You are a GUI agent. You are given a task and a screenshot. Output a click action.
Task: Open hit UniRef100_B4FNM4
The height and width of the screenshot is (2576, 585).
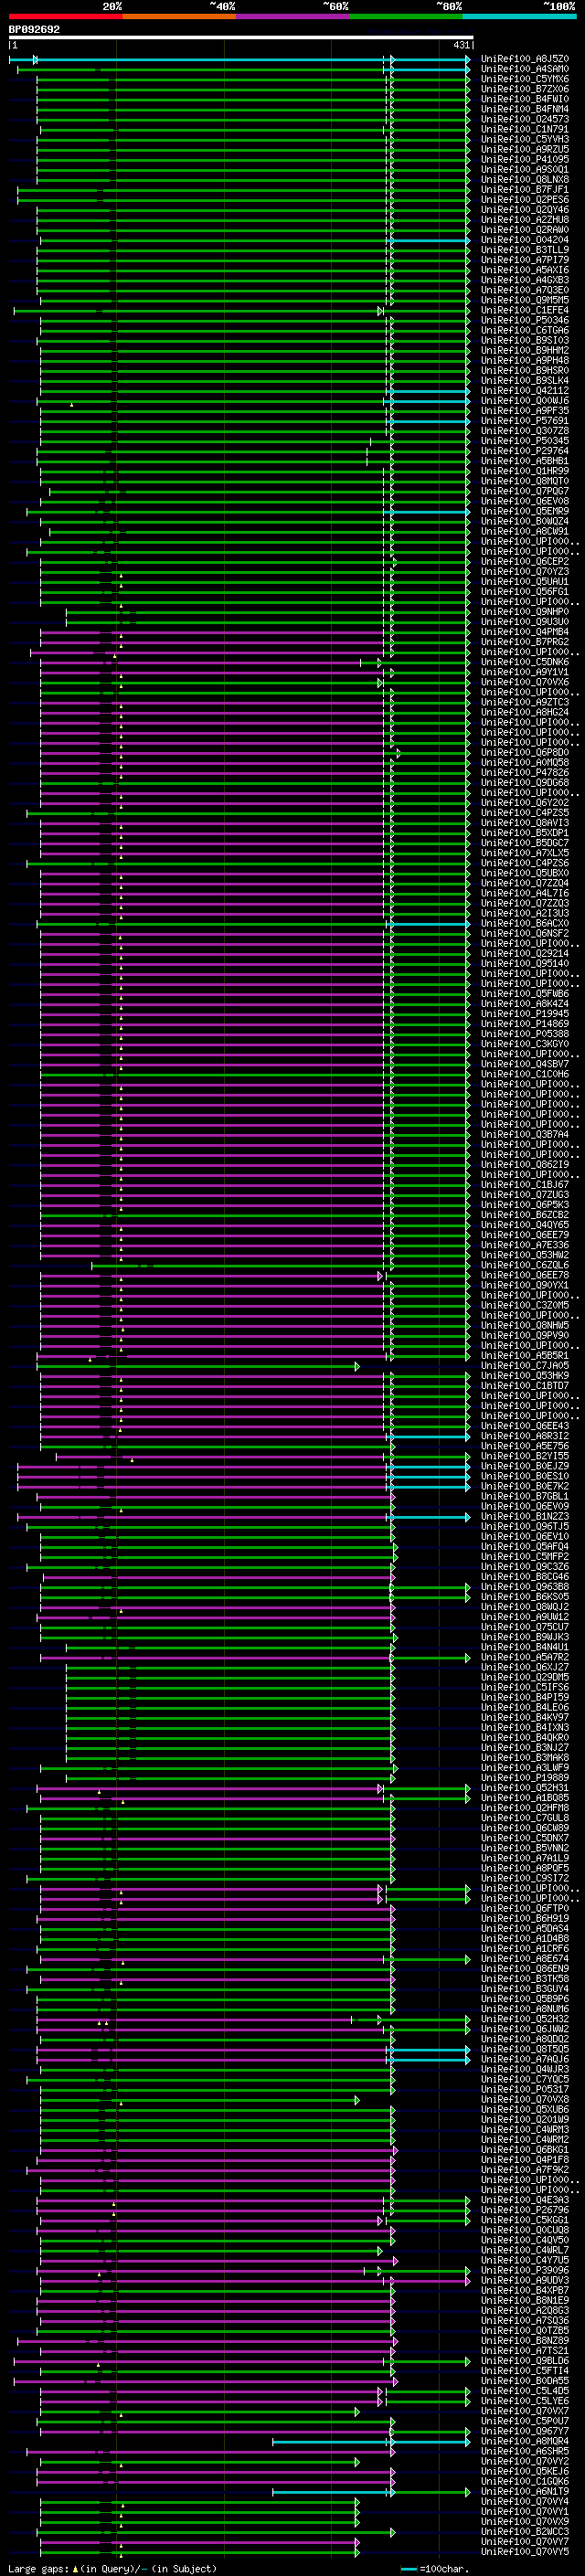click(525, 109)
